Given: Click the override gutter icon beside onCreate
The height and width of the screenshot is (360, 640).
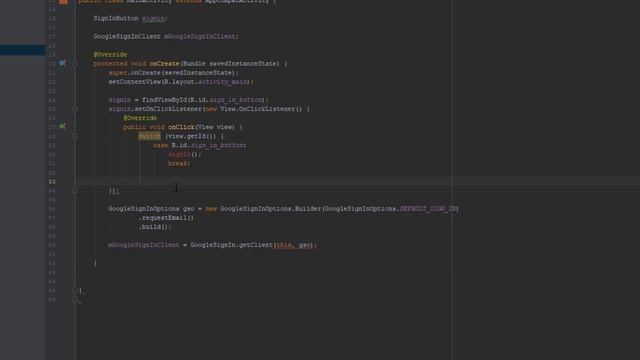Looking at the screenshot, I should tap(62, 63).
